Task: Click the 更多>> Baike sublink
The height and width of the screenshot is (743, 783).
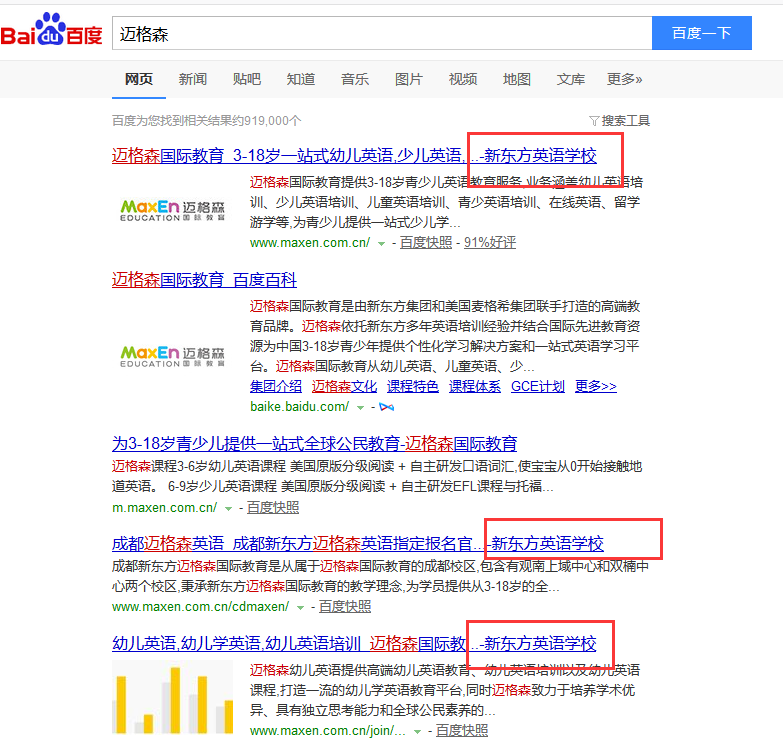Action: pyautogui.click(x=596, y=386)
